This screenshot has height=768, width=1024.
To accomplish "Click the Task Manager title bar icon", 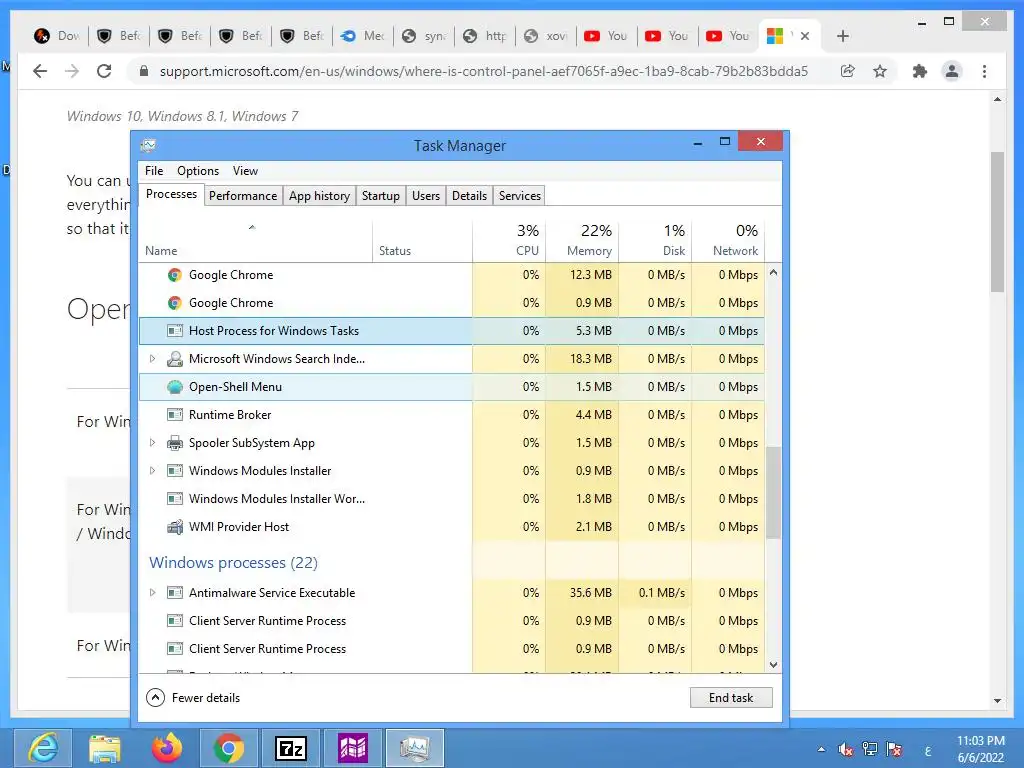I will pos(148,145).
